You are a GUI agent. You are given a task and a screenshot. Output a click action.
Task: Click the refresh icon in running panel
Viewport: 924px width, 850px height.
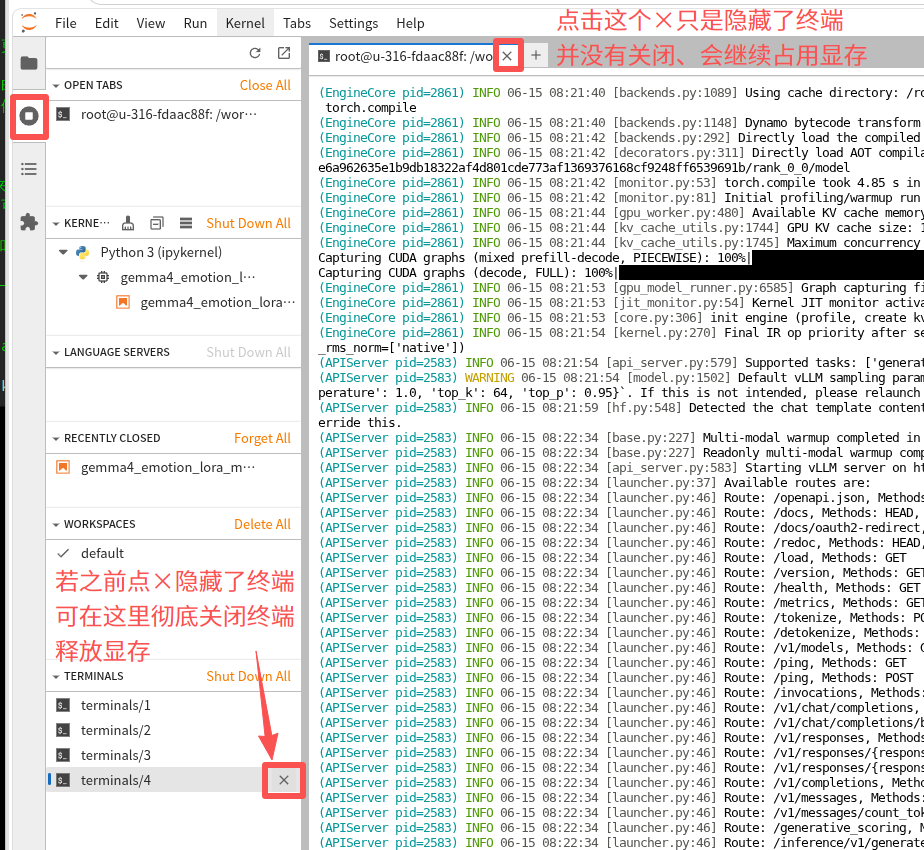click(x=255, y=53)
